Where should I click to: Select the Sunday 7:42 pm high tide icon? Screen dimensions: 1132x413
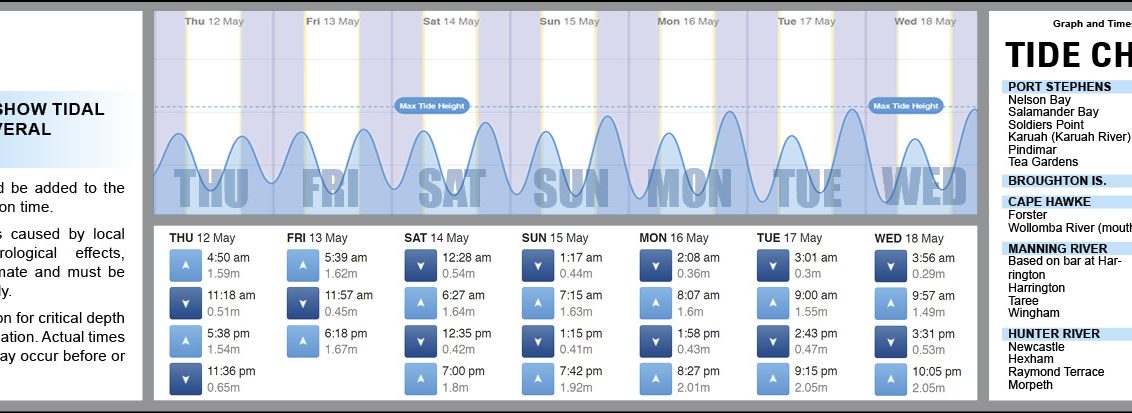click(x=536, y=378)
